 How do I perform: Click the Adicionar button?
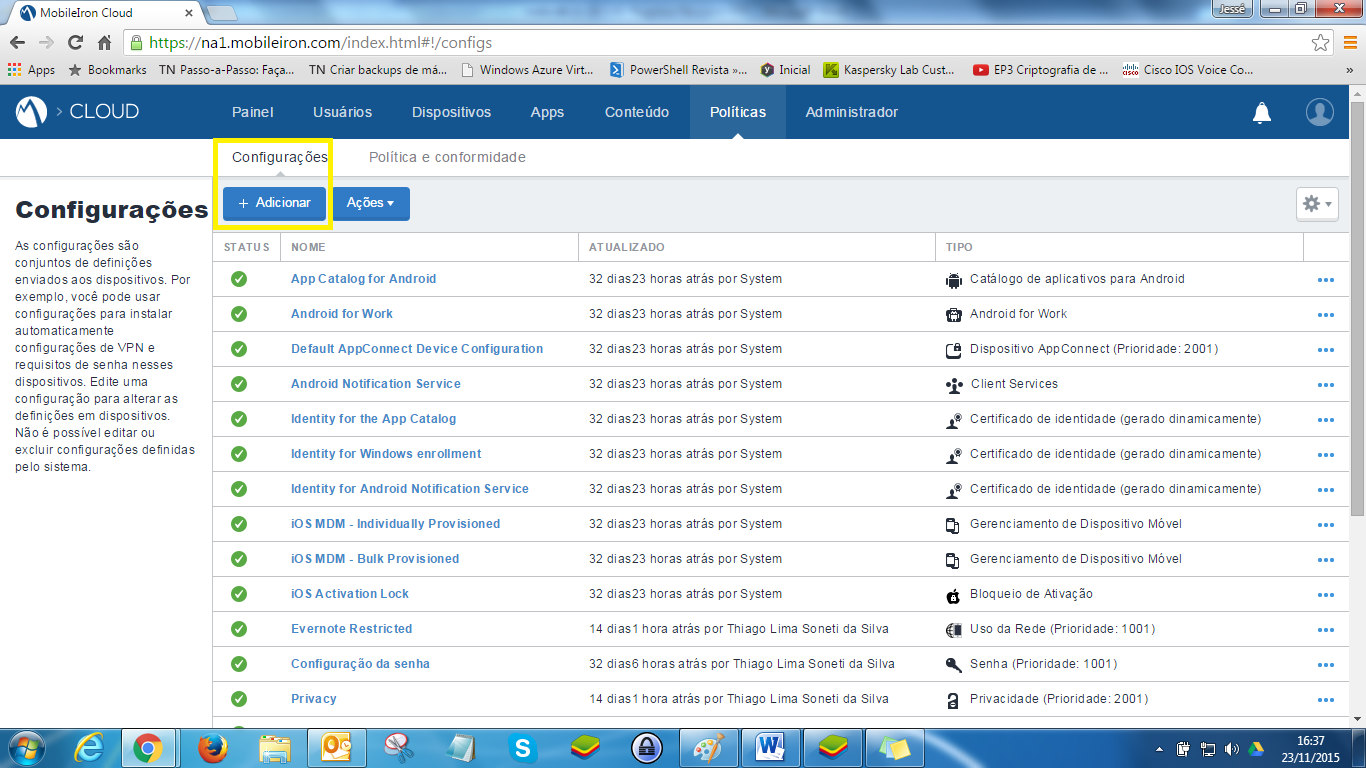click(274, 203)
